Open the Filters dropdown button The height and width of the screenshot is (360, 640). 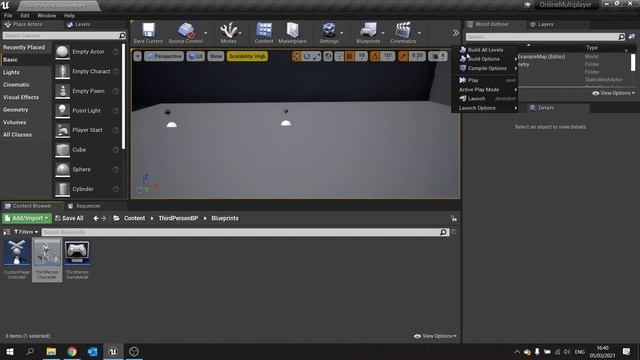tap(26, 232)
